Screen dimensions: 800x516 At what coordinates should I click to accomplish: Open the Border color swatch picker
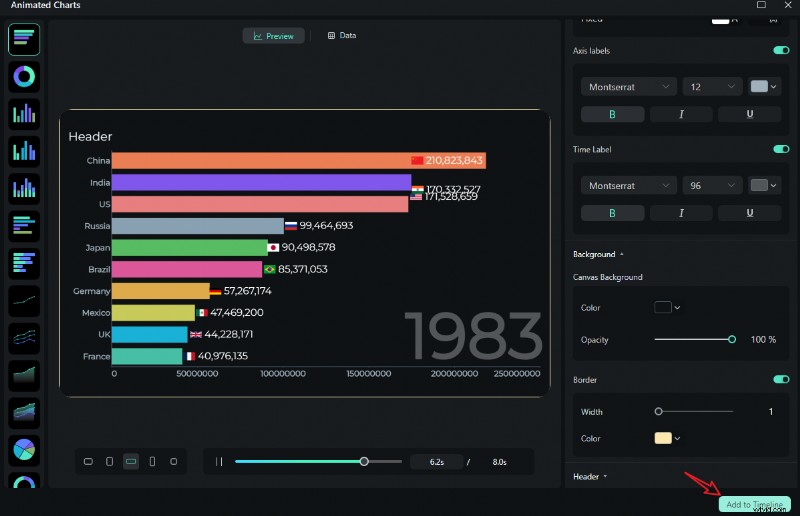point(667,438)
